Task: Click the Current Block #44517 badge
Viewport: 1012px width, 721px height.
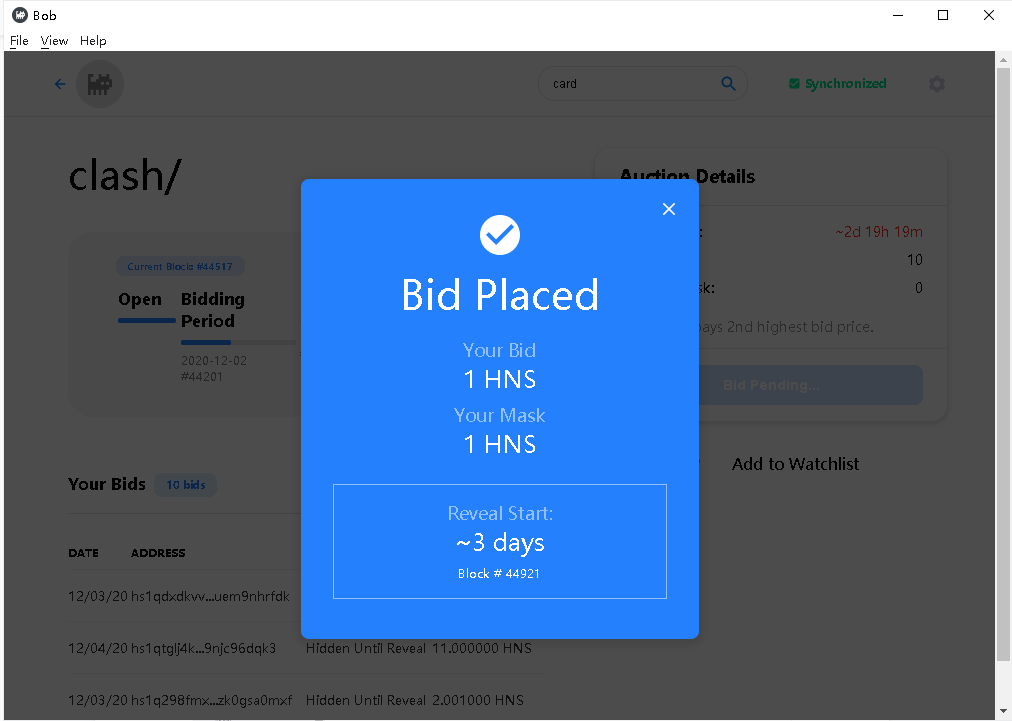Action: (x=180, y=267)
